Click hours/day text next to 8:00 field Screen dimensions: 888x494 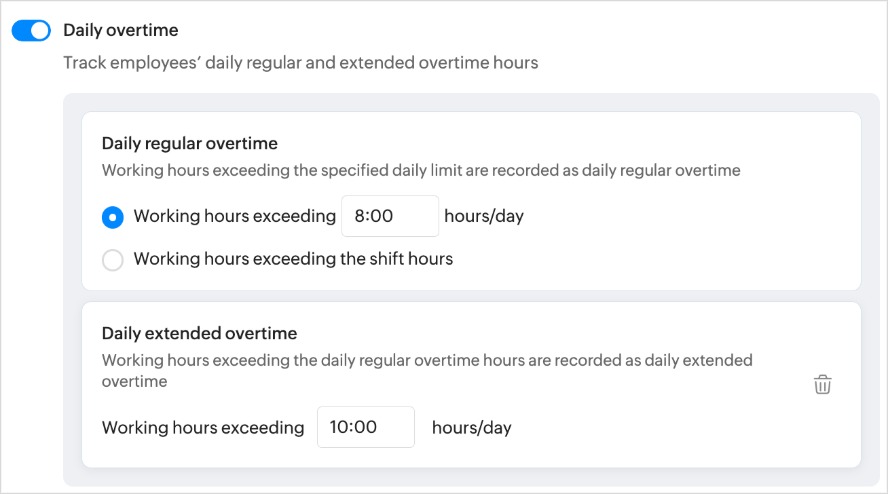[x=484, y=216]
